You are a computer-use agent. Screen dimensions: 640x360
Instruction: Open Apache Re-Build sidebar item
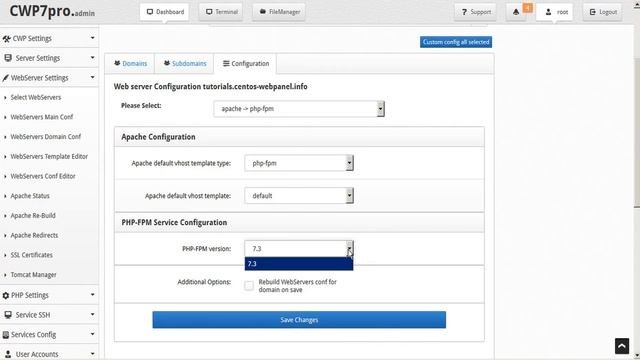33,216
